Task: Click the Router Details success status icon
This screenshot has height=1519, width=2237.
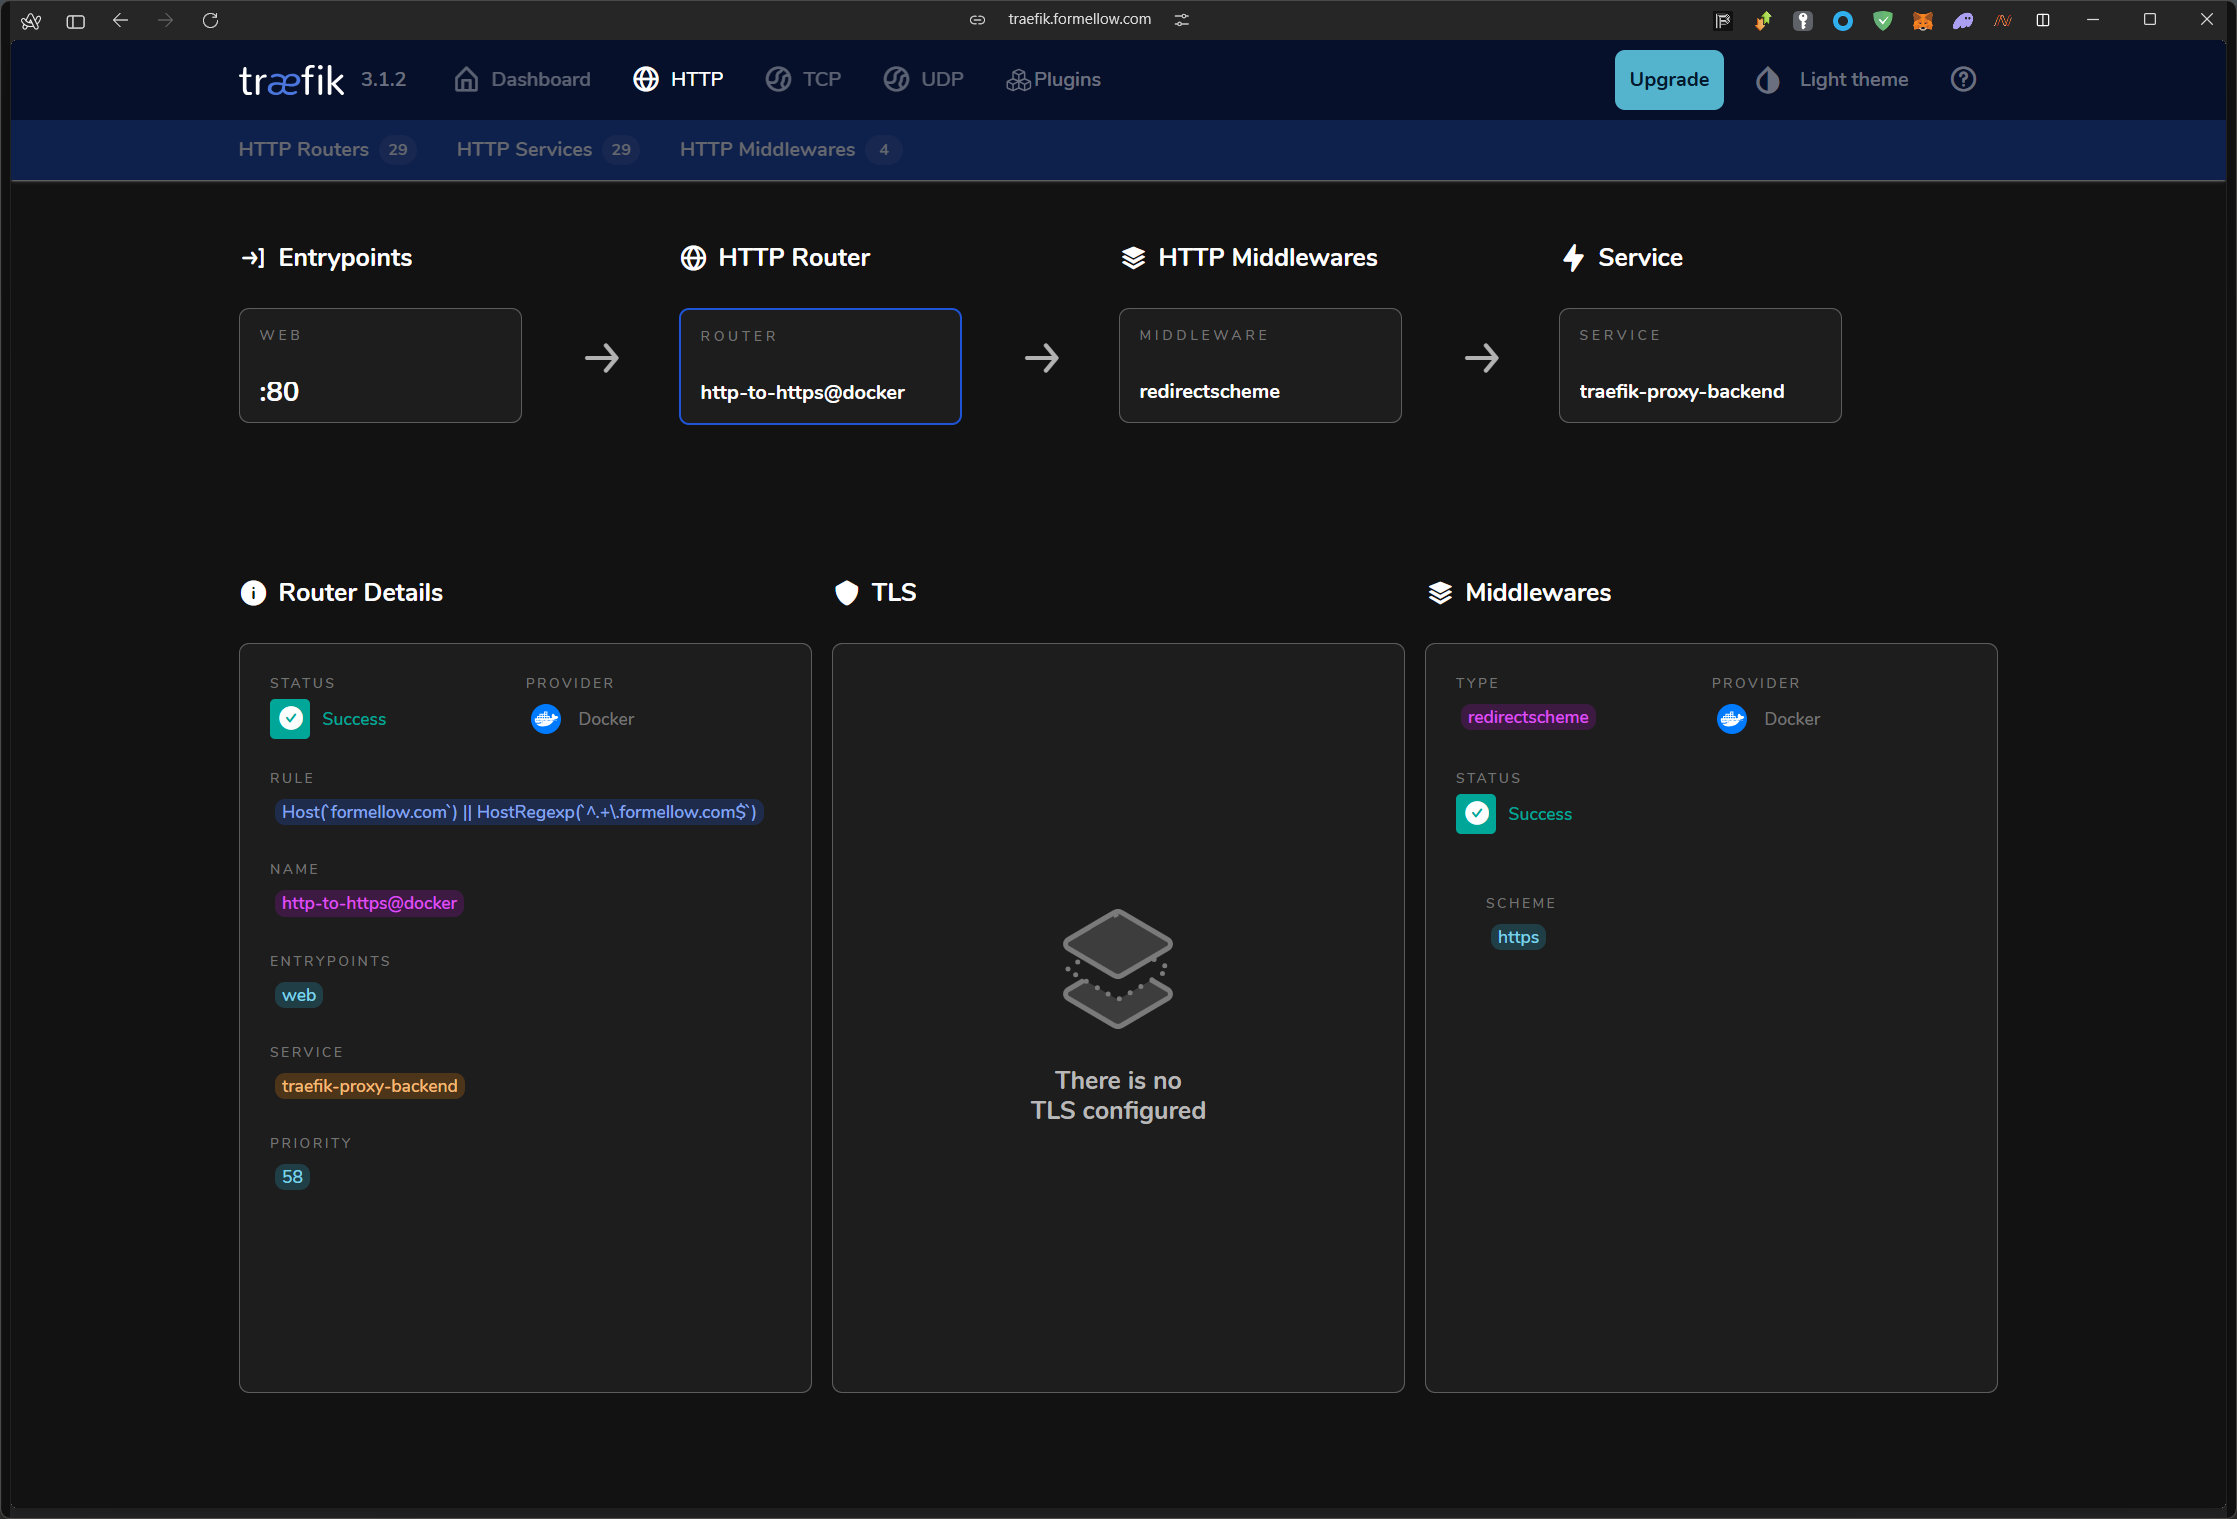Action: click(x=290, y=719)
